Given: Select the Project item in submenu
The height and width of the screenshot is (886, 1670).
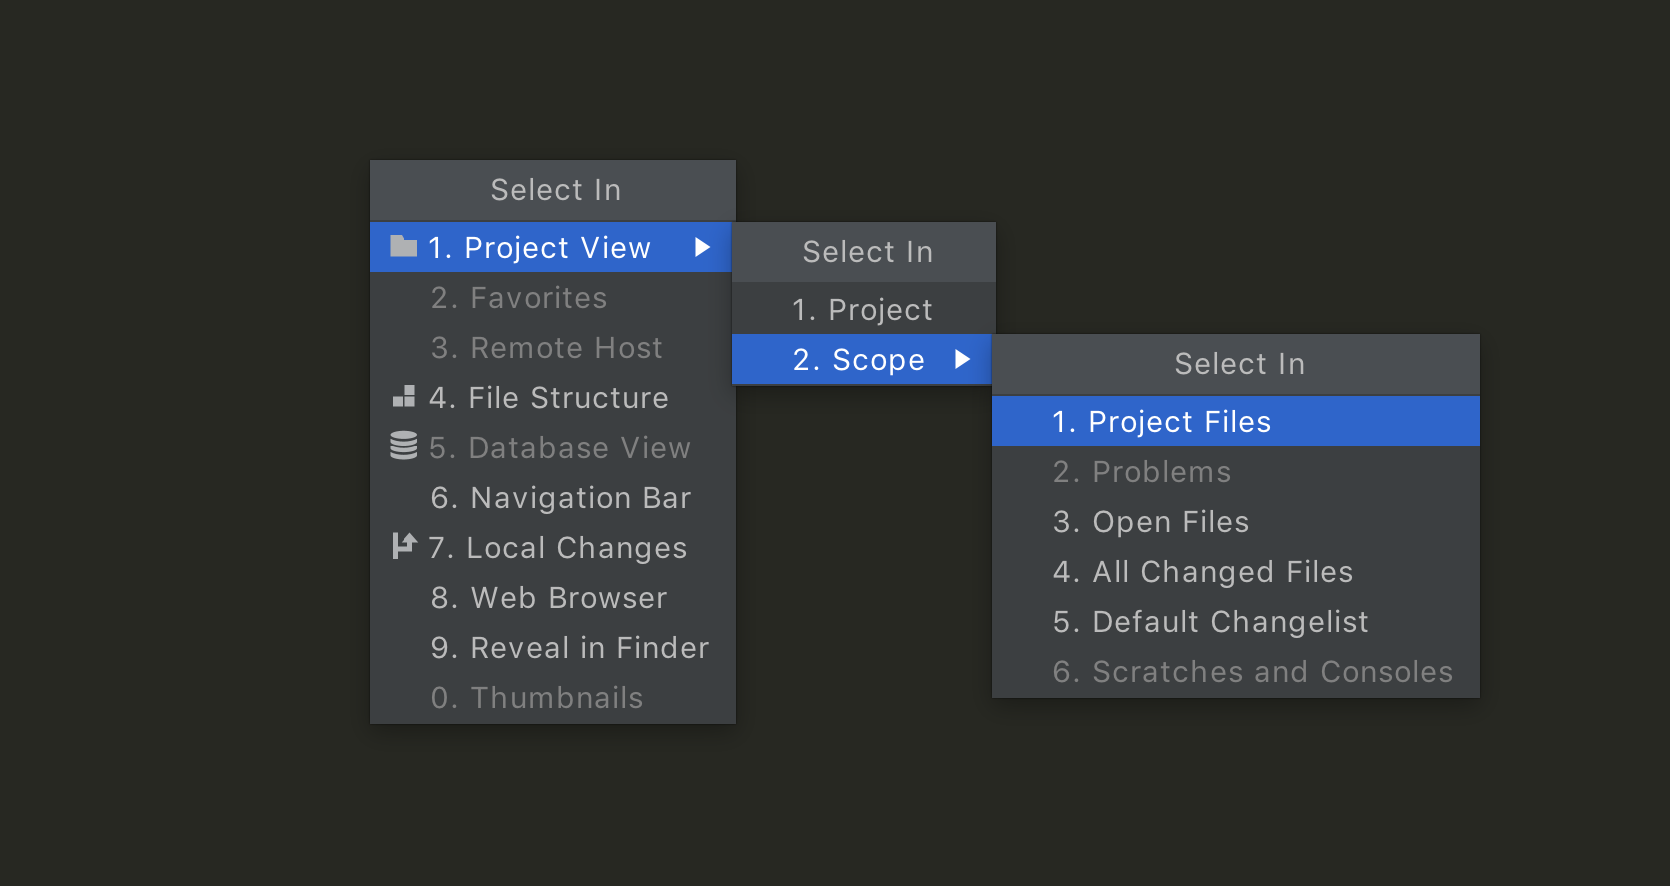Looking at the screenshot, I should click(x=862, y=310).
